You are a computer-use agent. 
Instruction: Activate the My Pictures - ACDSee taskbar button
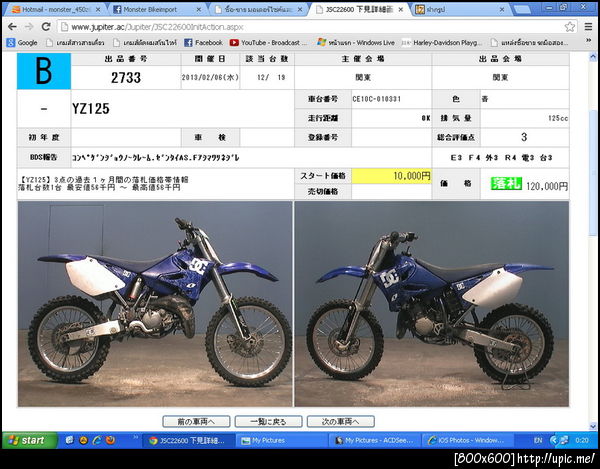(x=374, y=440)
